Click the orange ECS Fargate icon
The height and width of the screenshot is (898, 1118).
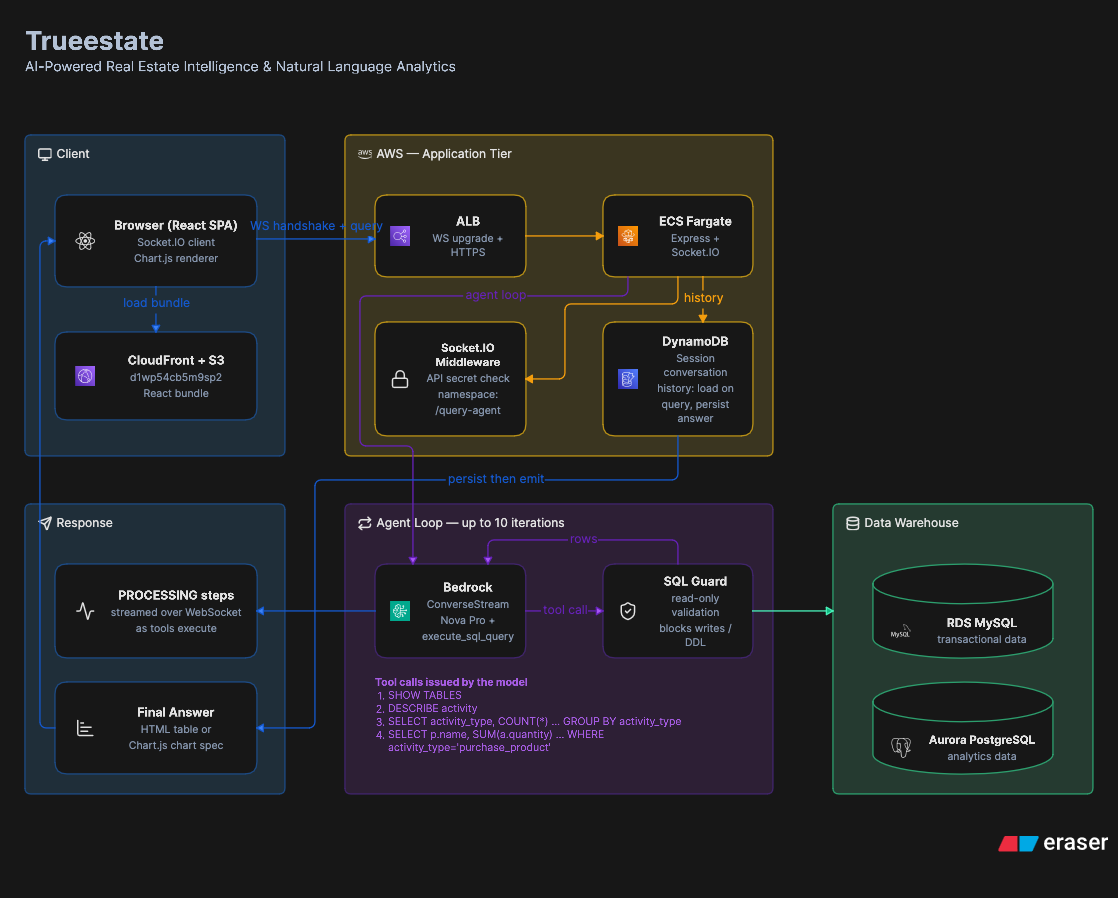point(627,236)
